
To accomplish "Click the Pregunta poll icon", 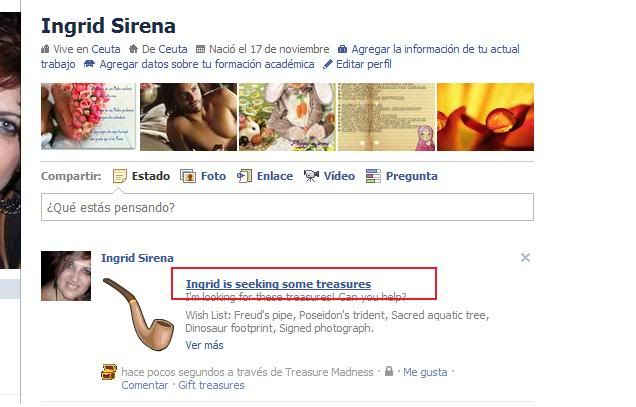I will point(373,176).
